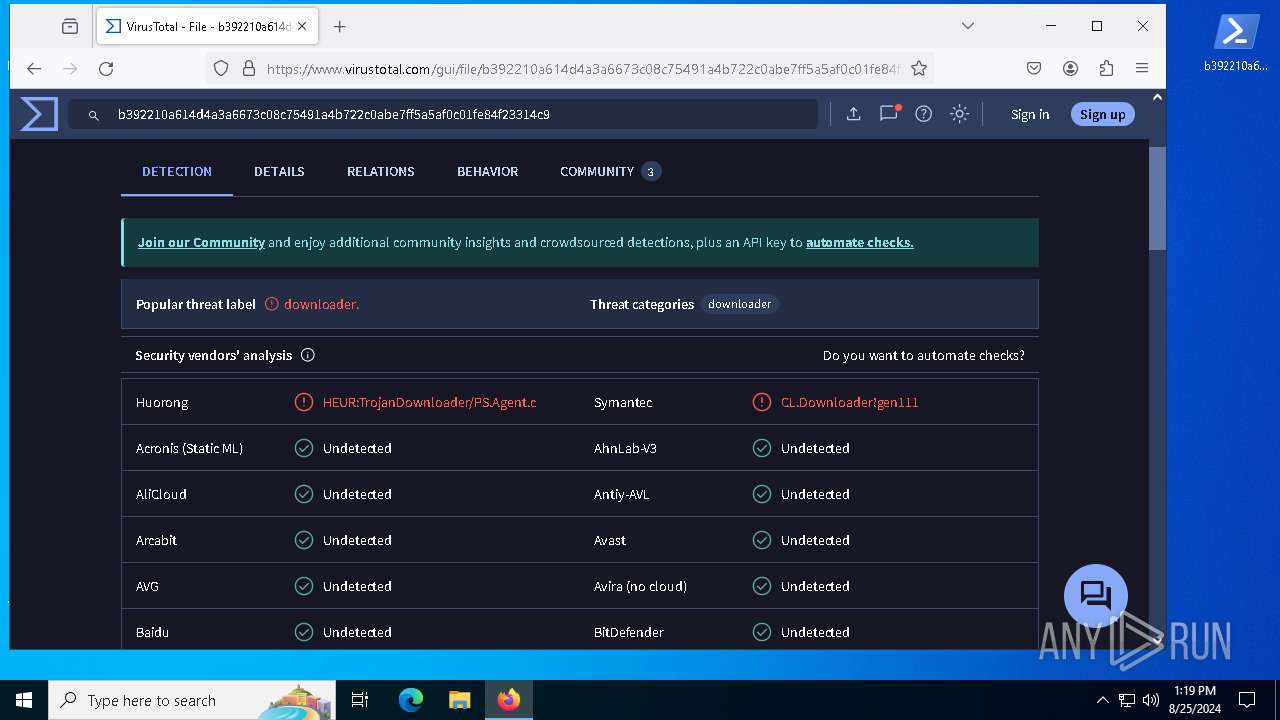Click the taskbar search box
Image resolution: width=1280 pixels, height=720 pixels.
pyautogui.click(x=192, y=700)
